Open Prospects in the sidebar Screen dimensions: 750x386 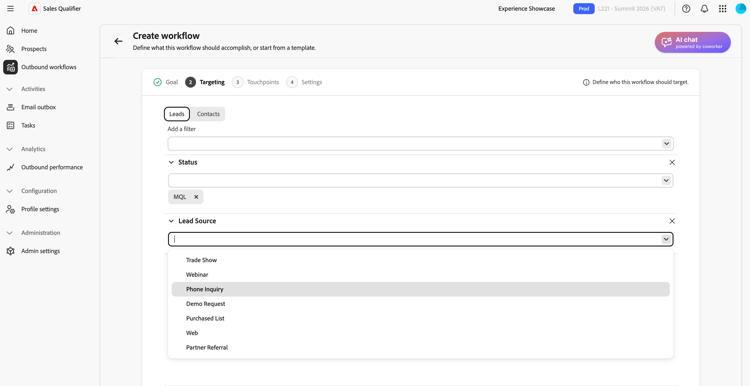click(34, 49)
